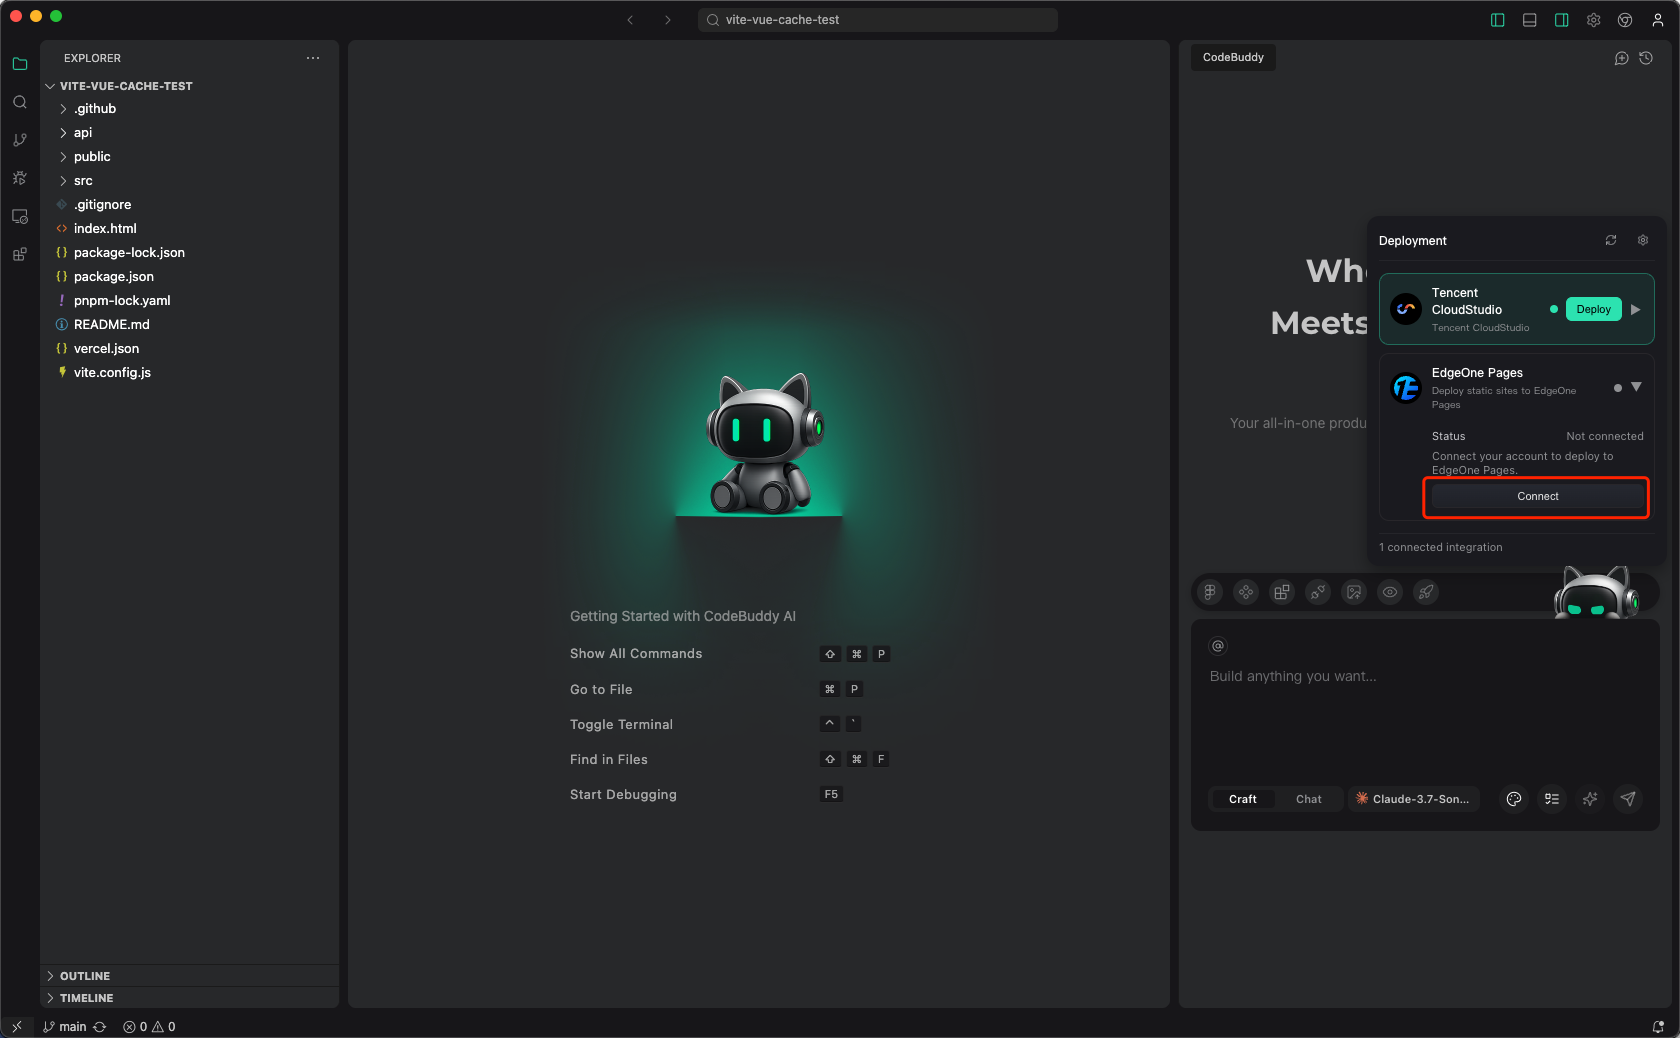
Task: Refresh the Deployment integrations list
Action: (1611, 241)
